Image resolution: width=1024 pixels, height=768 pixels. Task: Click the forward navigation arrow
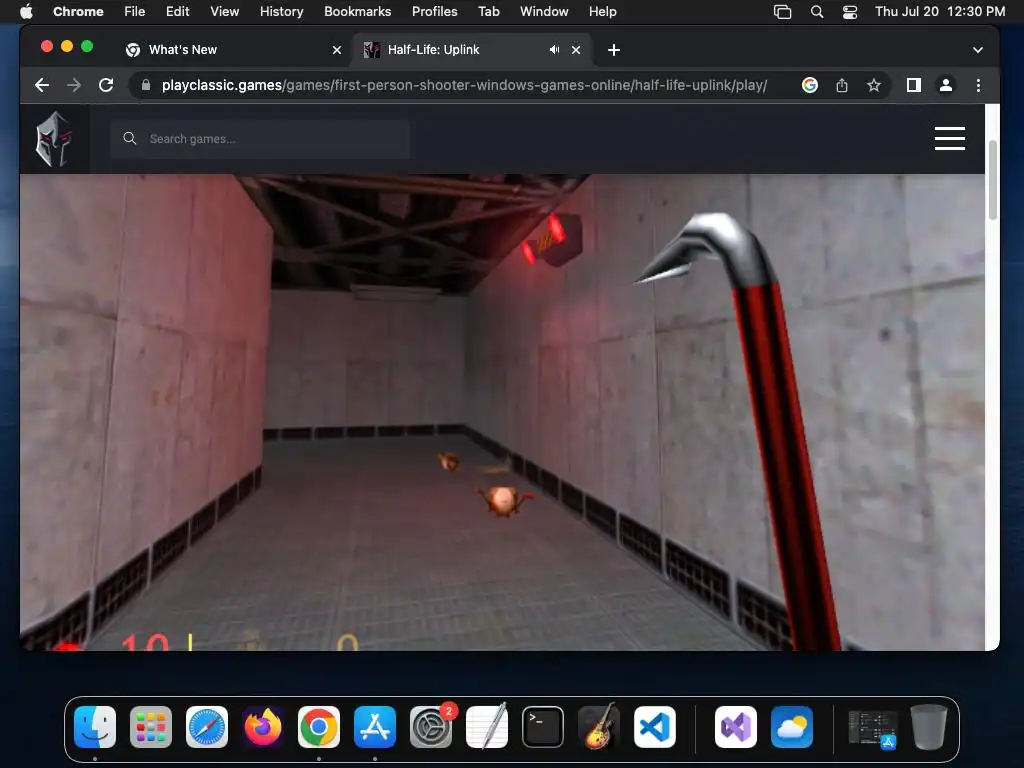[x=74, y=85]
